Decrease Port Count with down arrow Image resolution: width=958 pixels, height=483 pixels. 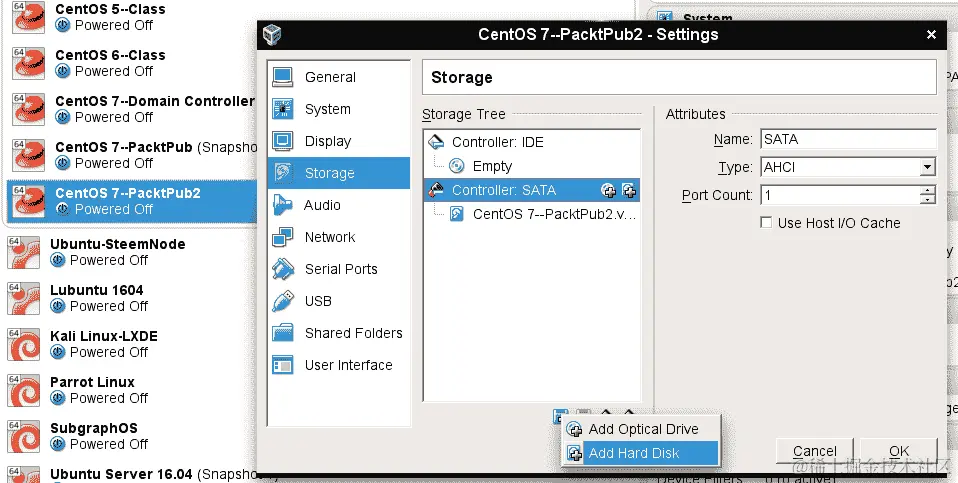tap(928, 200)
